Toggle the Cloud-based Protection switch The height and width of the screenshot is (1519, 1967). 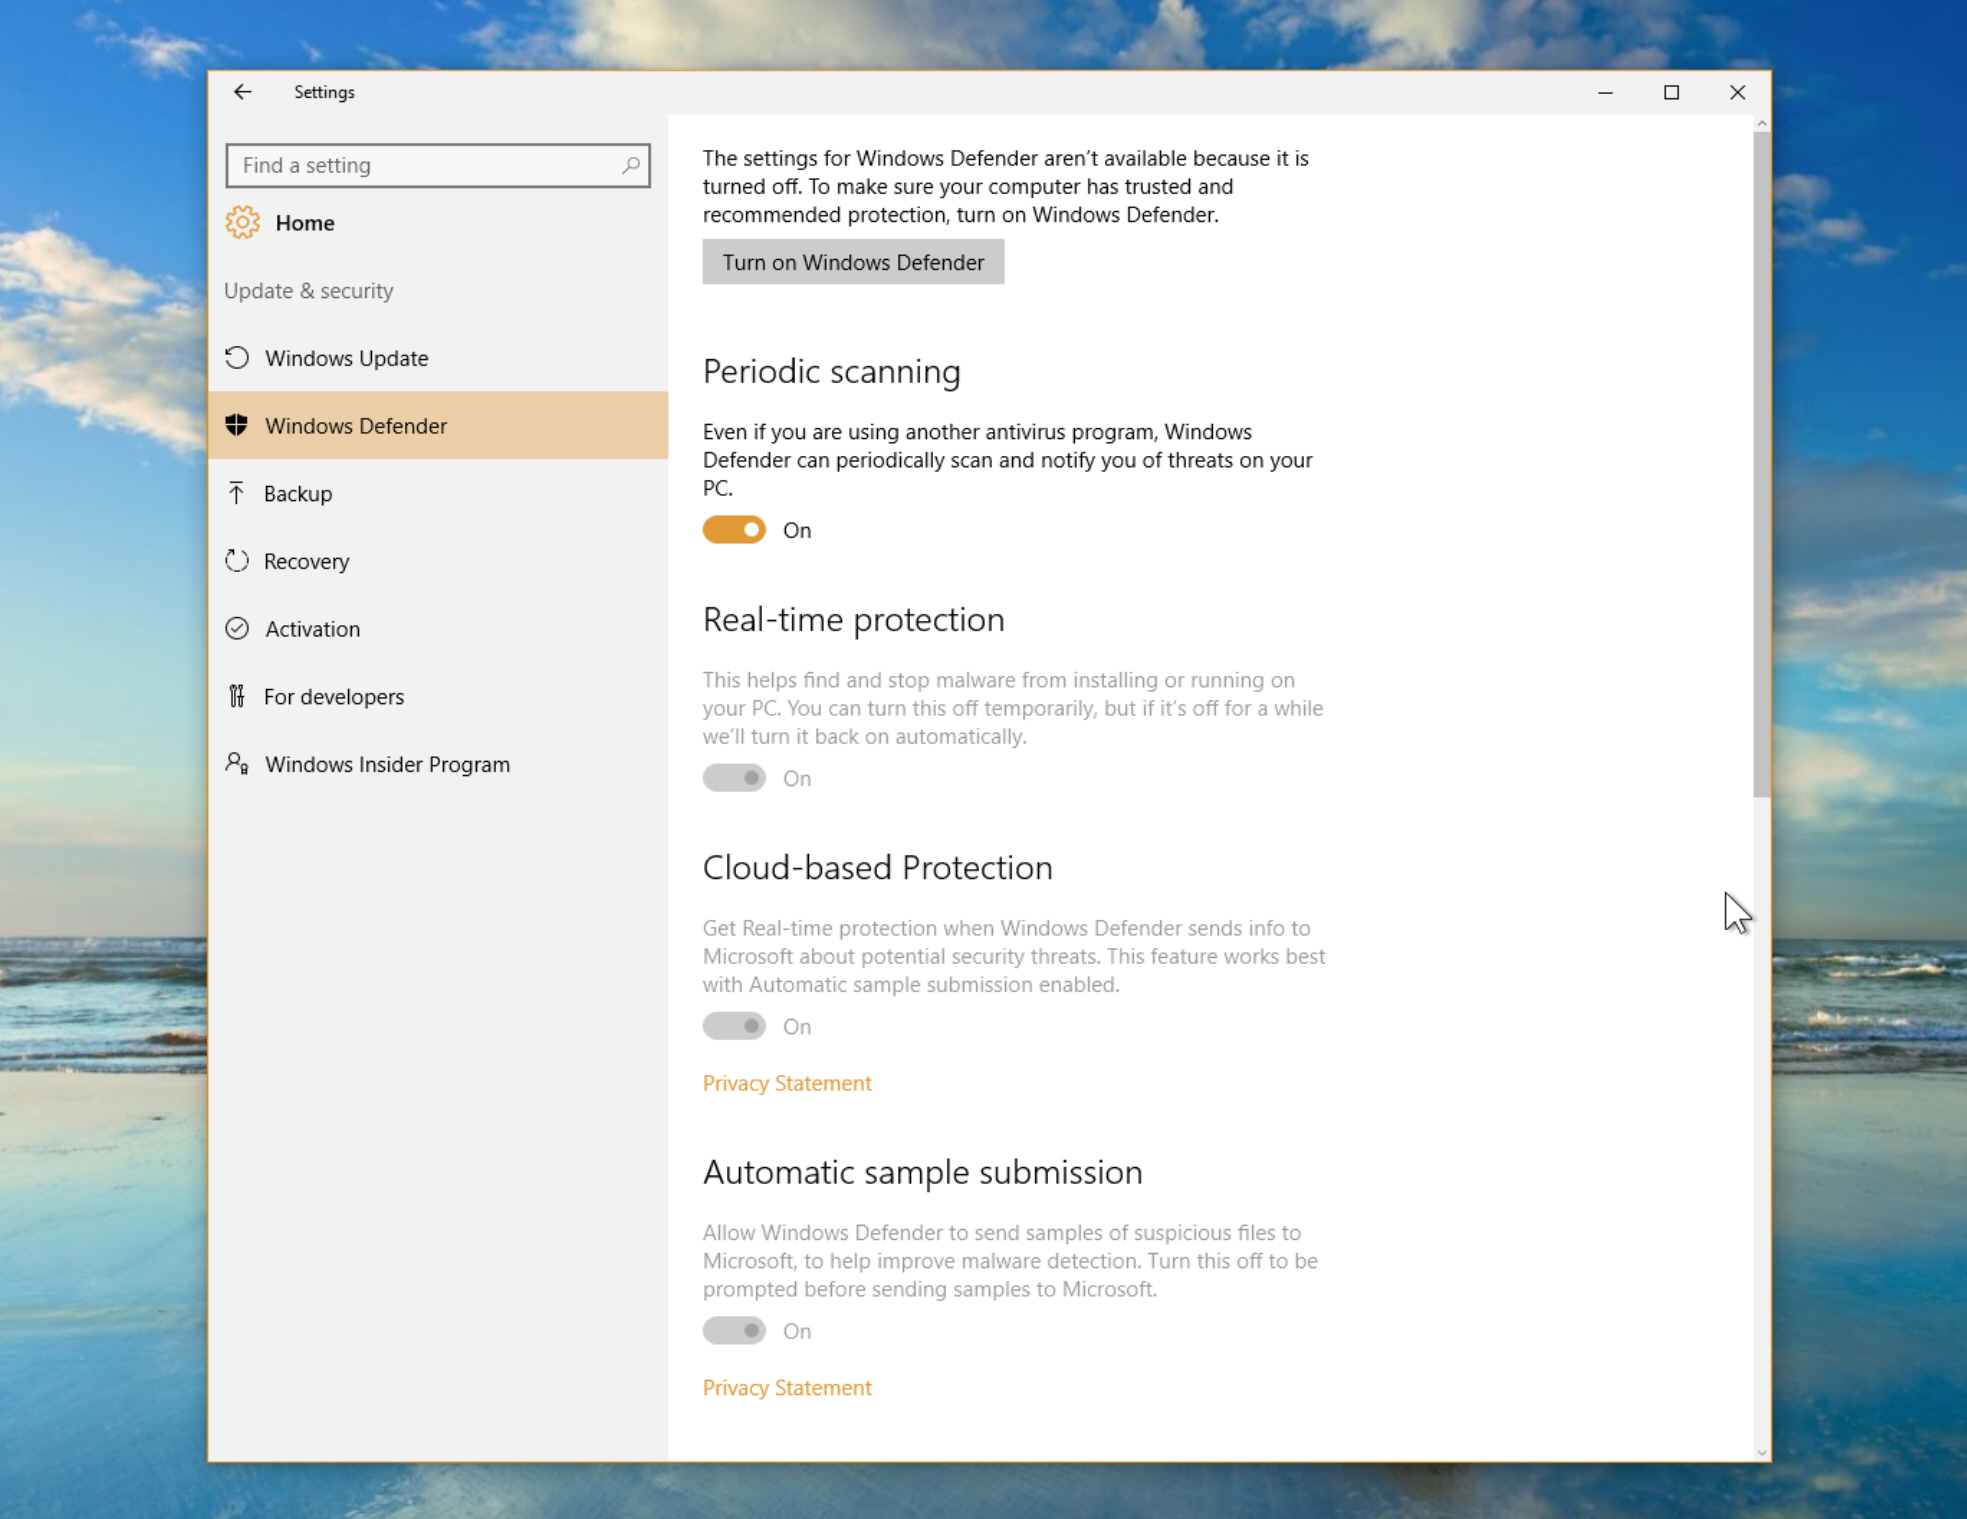point(734,1026)
